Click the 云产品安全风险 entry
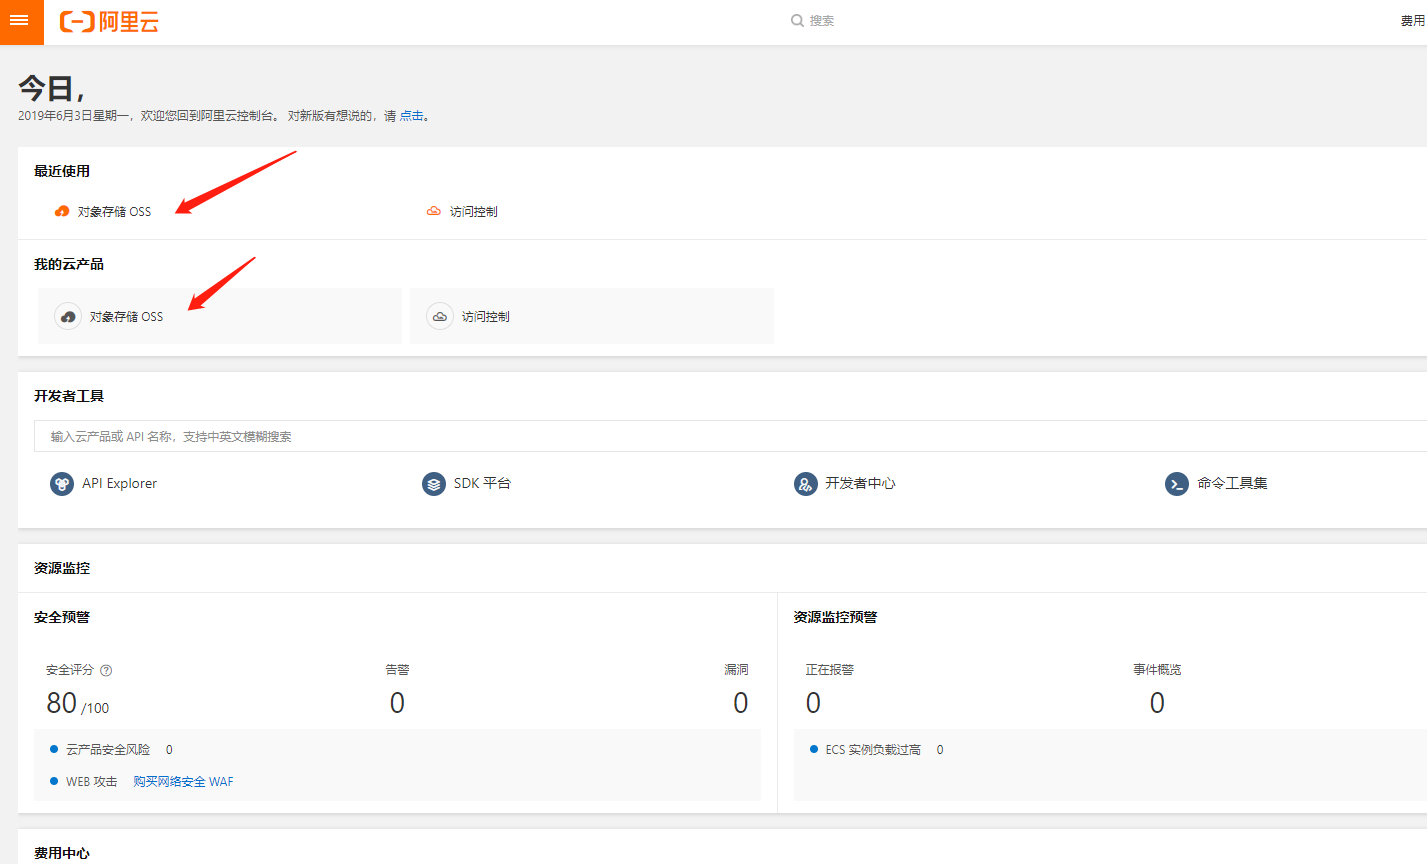The image size is (1427, 864). pos(108,750)
